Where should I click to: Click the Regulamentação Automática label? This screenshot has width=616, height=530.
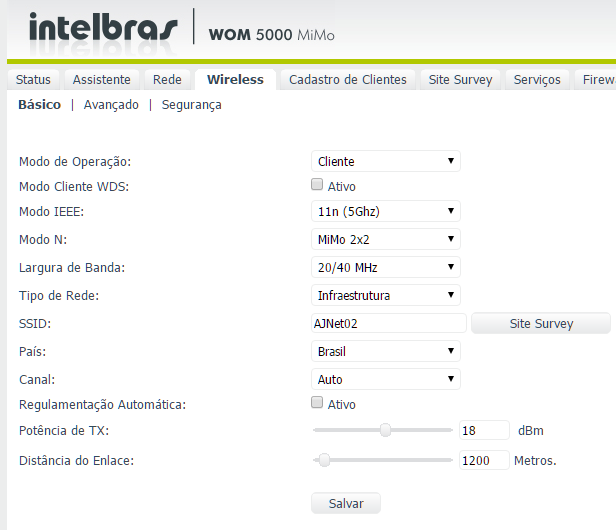click(x=103, y=405)
